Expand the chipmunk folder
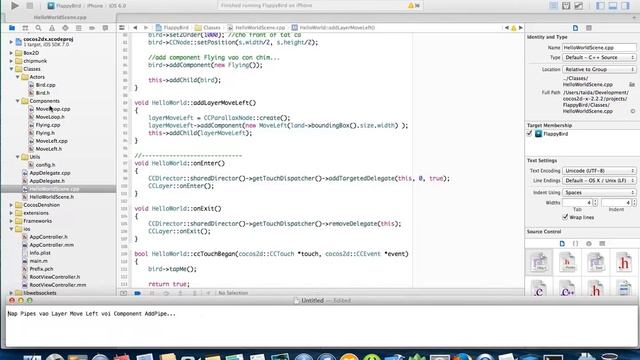 click(x=11, y=61)
